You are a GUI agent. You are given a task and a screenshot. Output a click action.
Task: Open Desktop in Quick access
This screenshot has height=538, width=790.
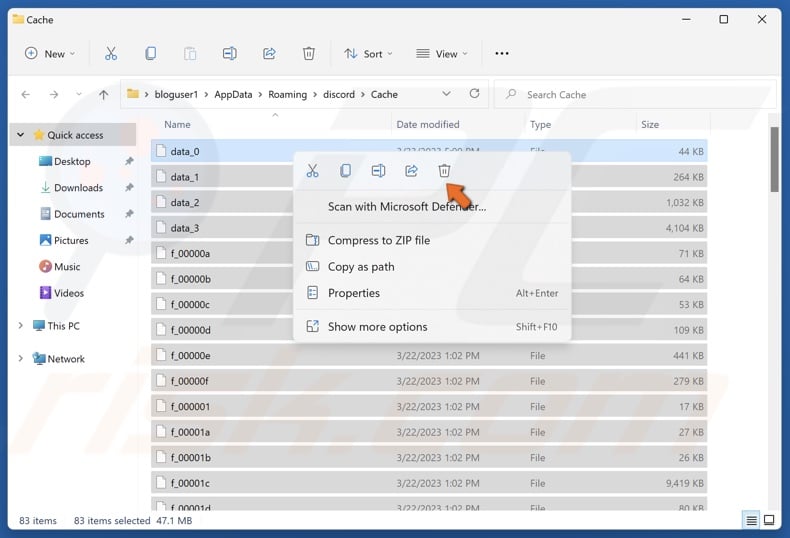72,161
